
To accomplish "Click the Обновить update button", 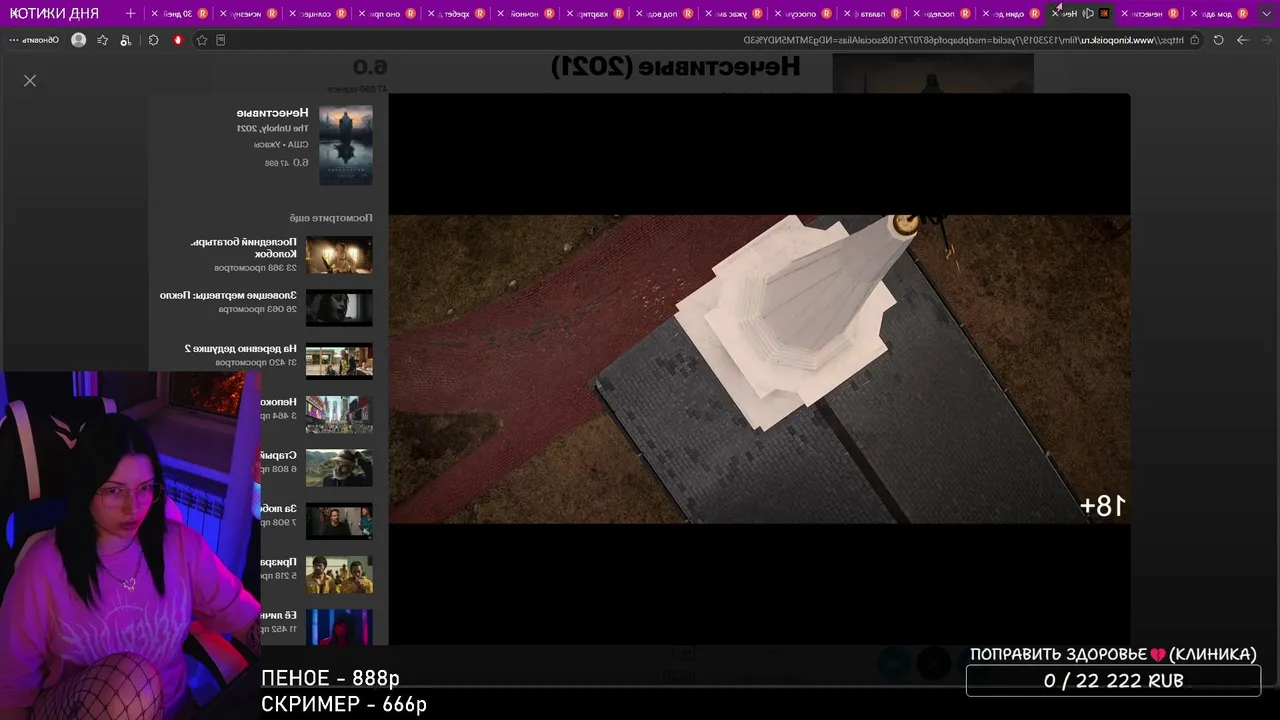I will (41, 40).
